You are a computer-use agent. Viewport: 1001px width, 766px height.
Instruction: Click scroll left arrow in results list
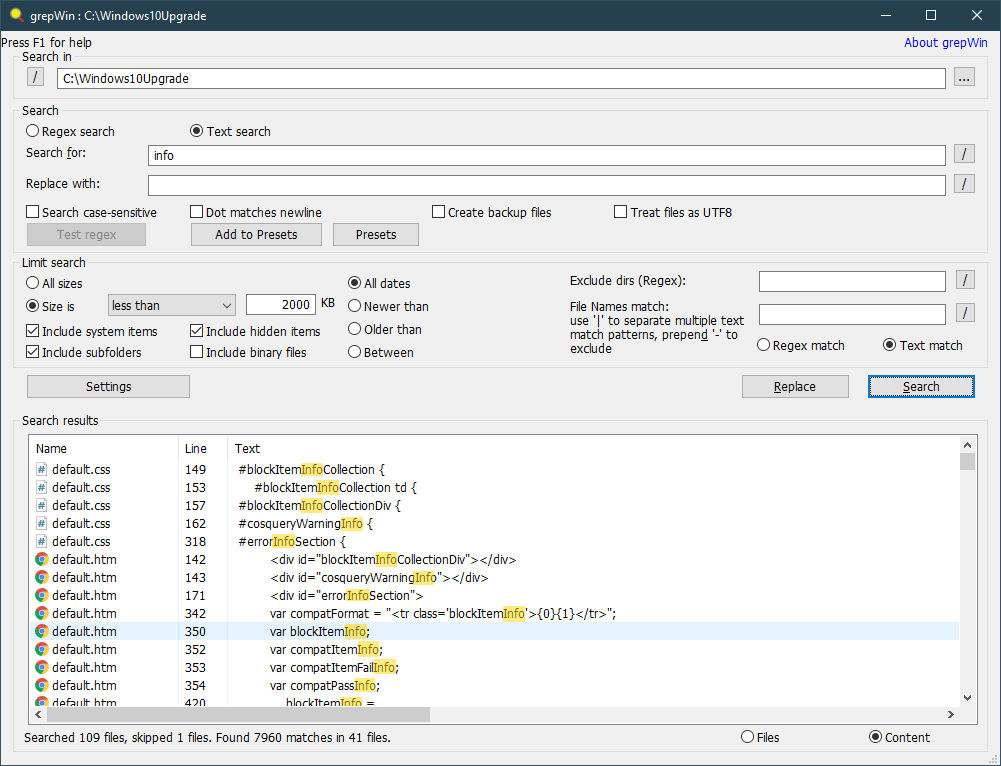click(x=38, y=714)
